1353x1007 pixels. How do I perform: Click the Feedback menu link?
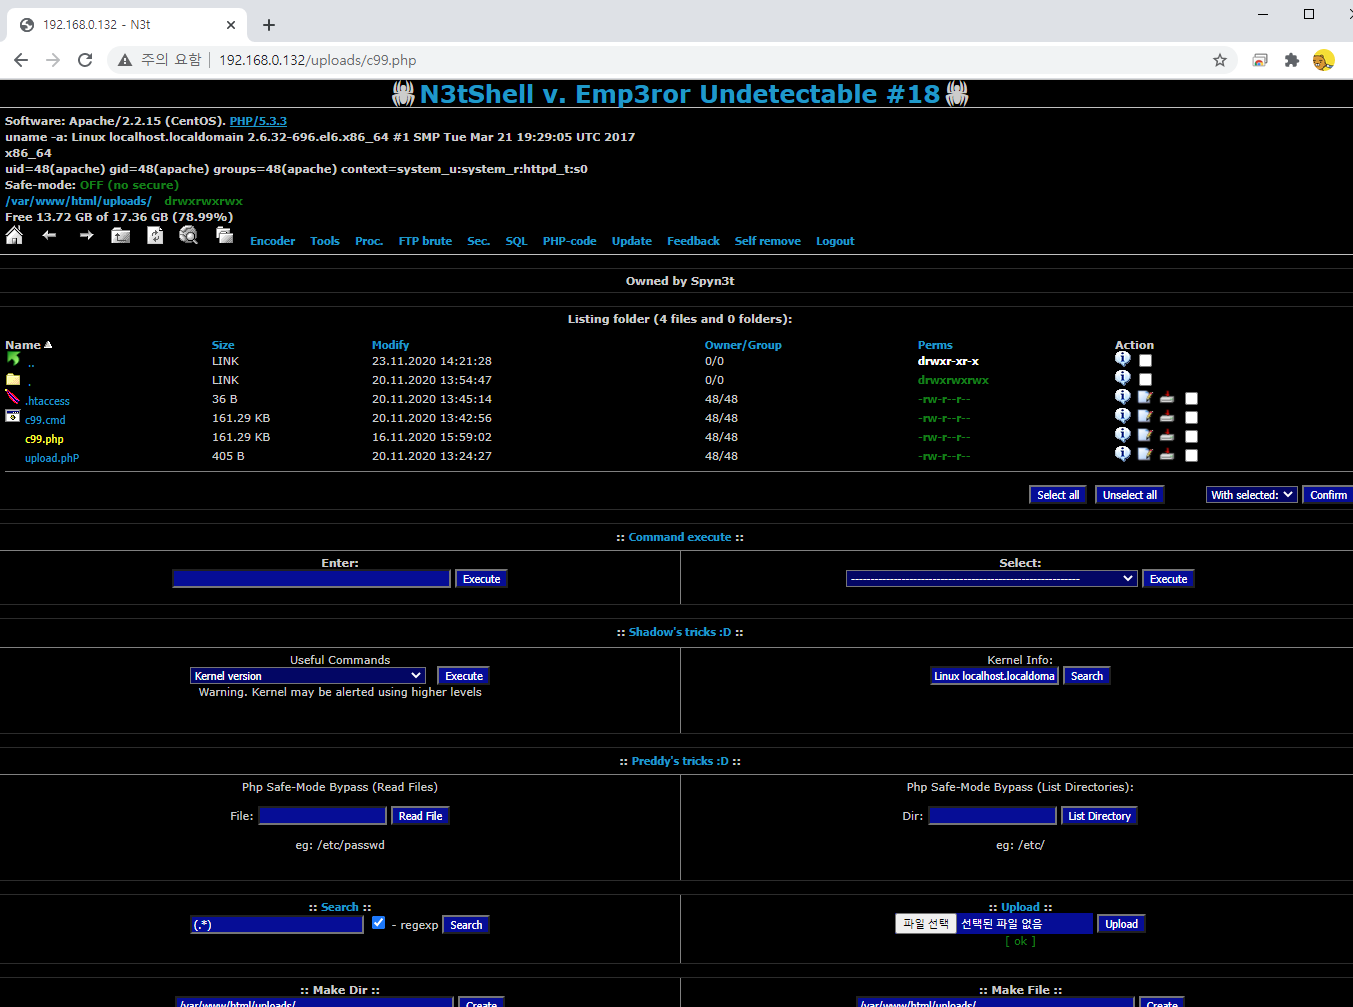click(693, 241)
